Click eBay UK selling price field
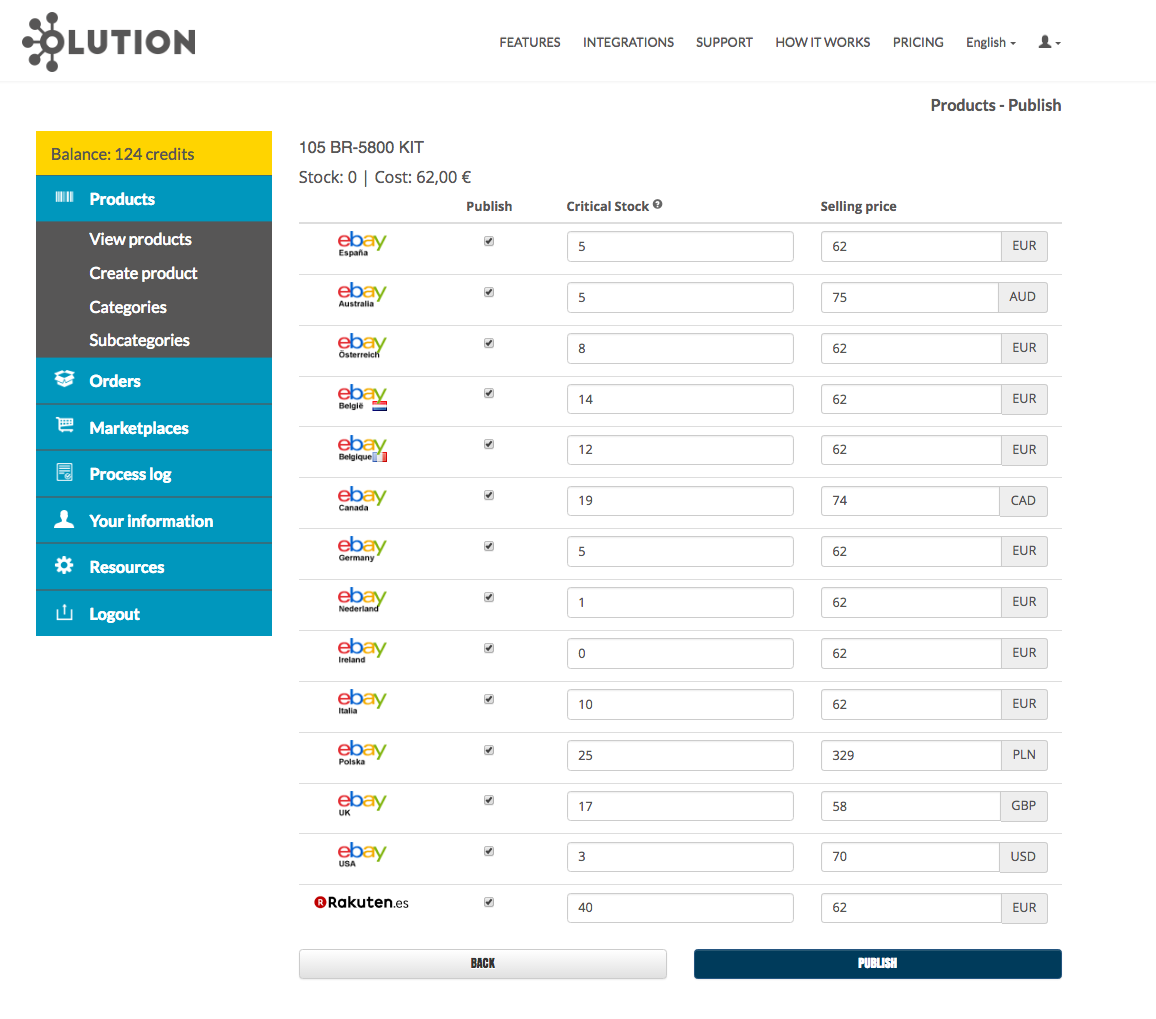Image resolution: width=1156 pixels, height=1019 pixels. pyautogui.click(x=910, y=806)
